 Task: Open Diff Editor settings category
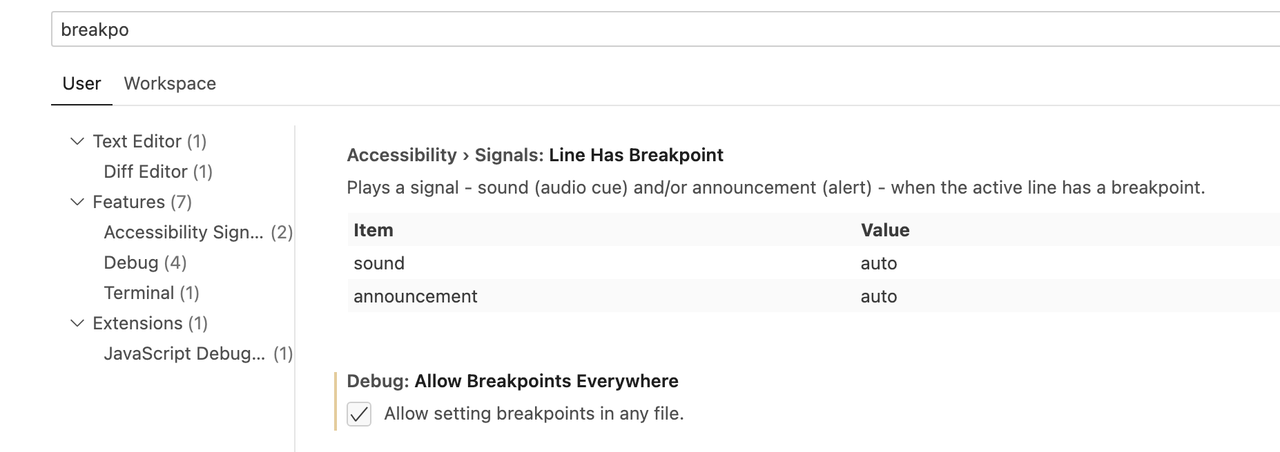click(x=146, y=172)
